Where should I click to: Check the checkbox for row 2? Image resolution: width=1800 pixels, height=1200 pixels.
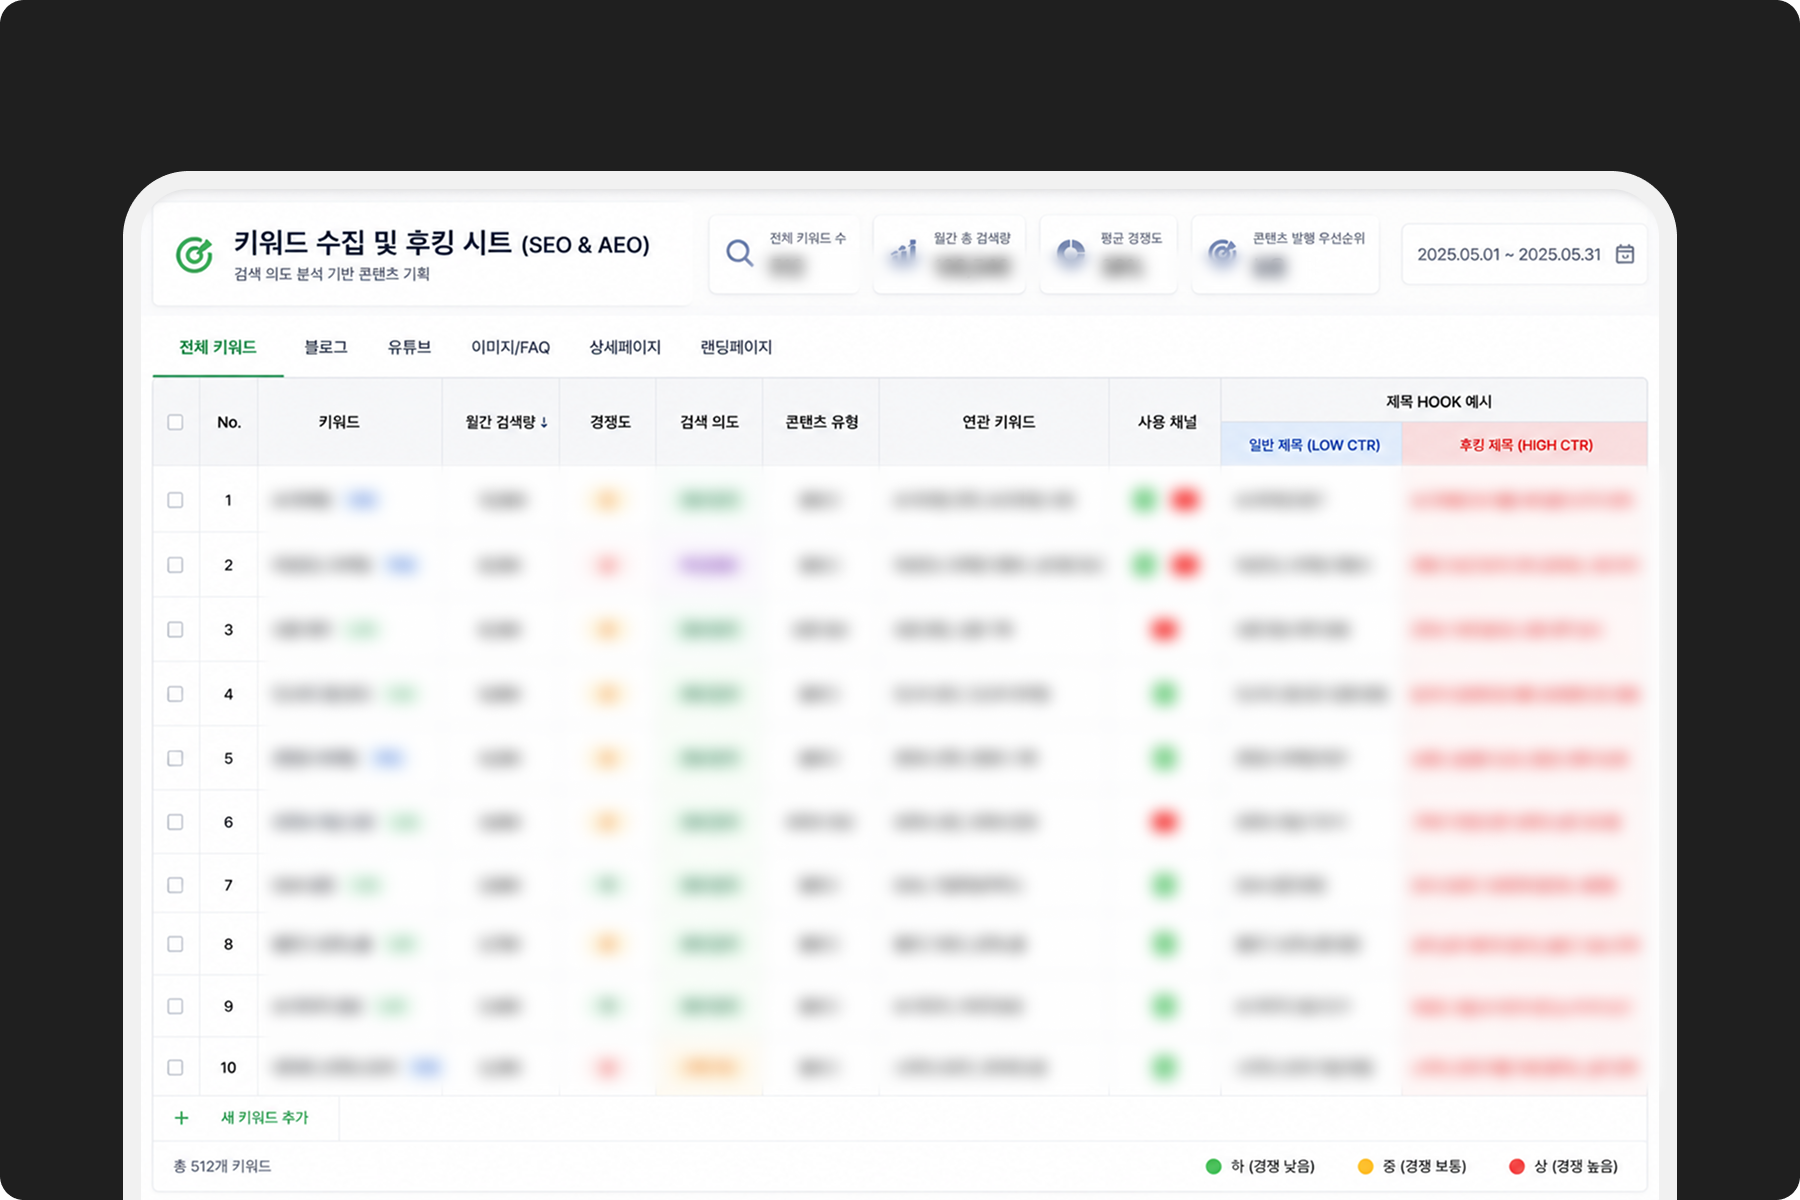point(175,565)
